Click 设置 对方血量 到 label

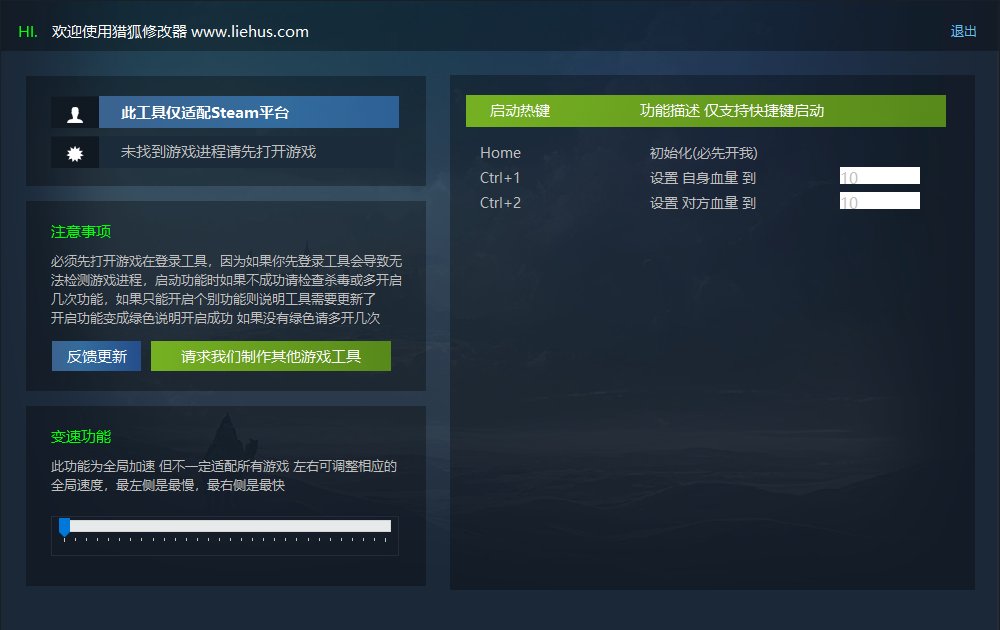point(703,203)
